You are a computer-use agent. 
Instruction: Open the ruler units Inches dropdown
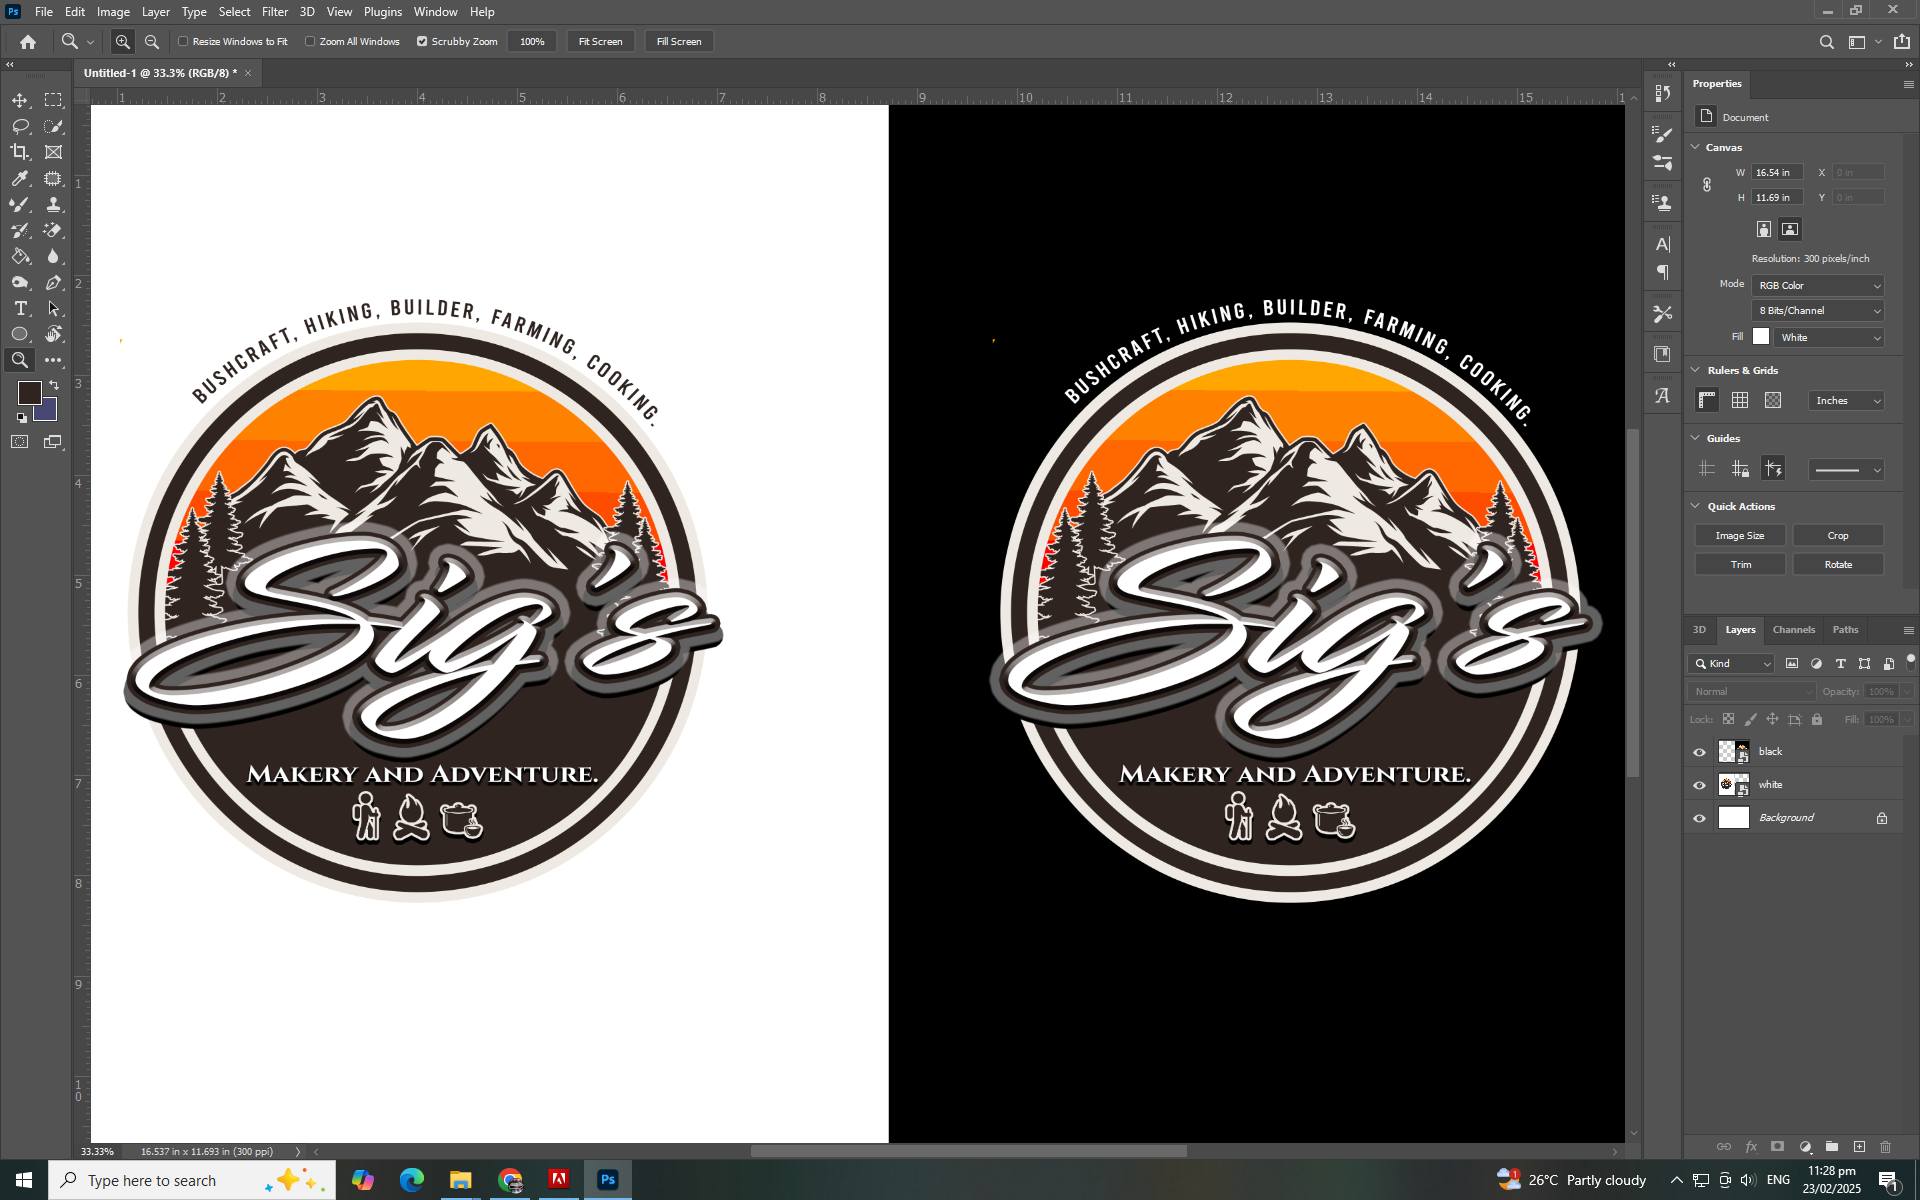tap(1846, 401)
